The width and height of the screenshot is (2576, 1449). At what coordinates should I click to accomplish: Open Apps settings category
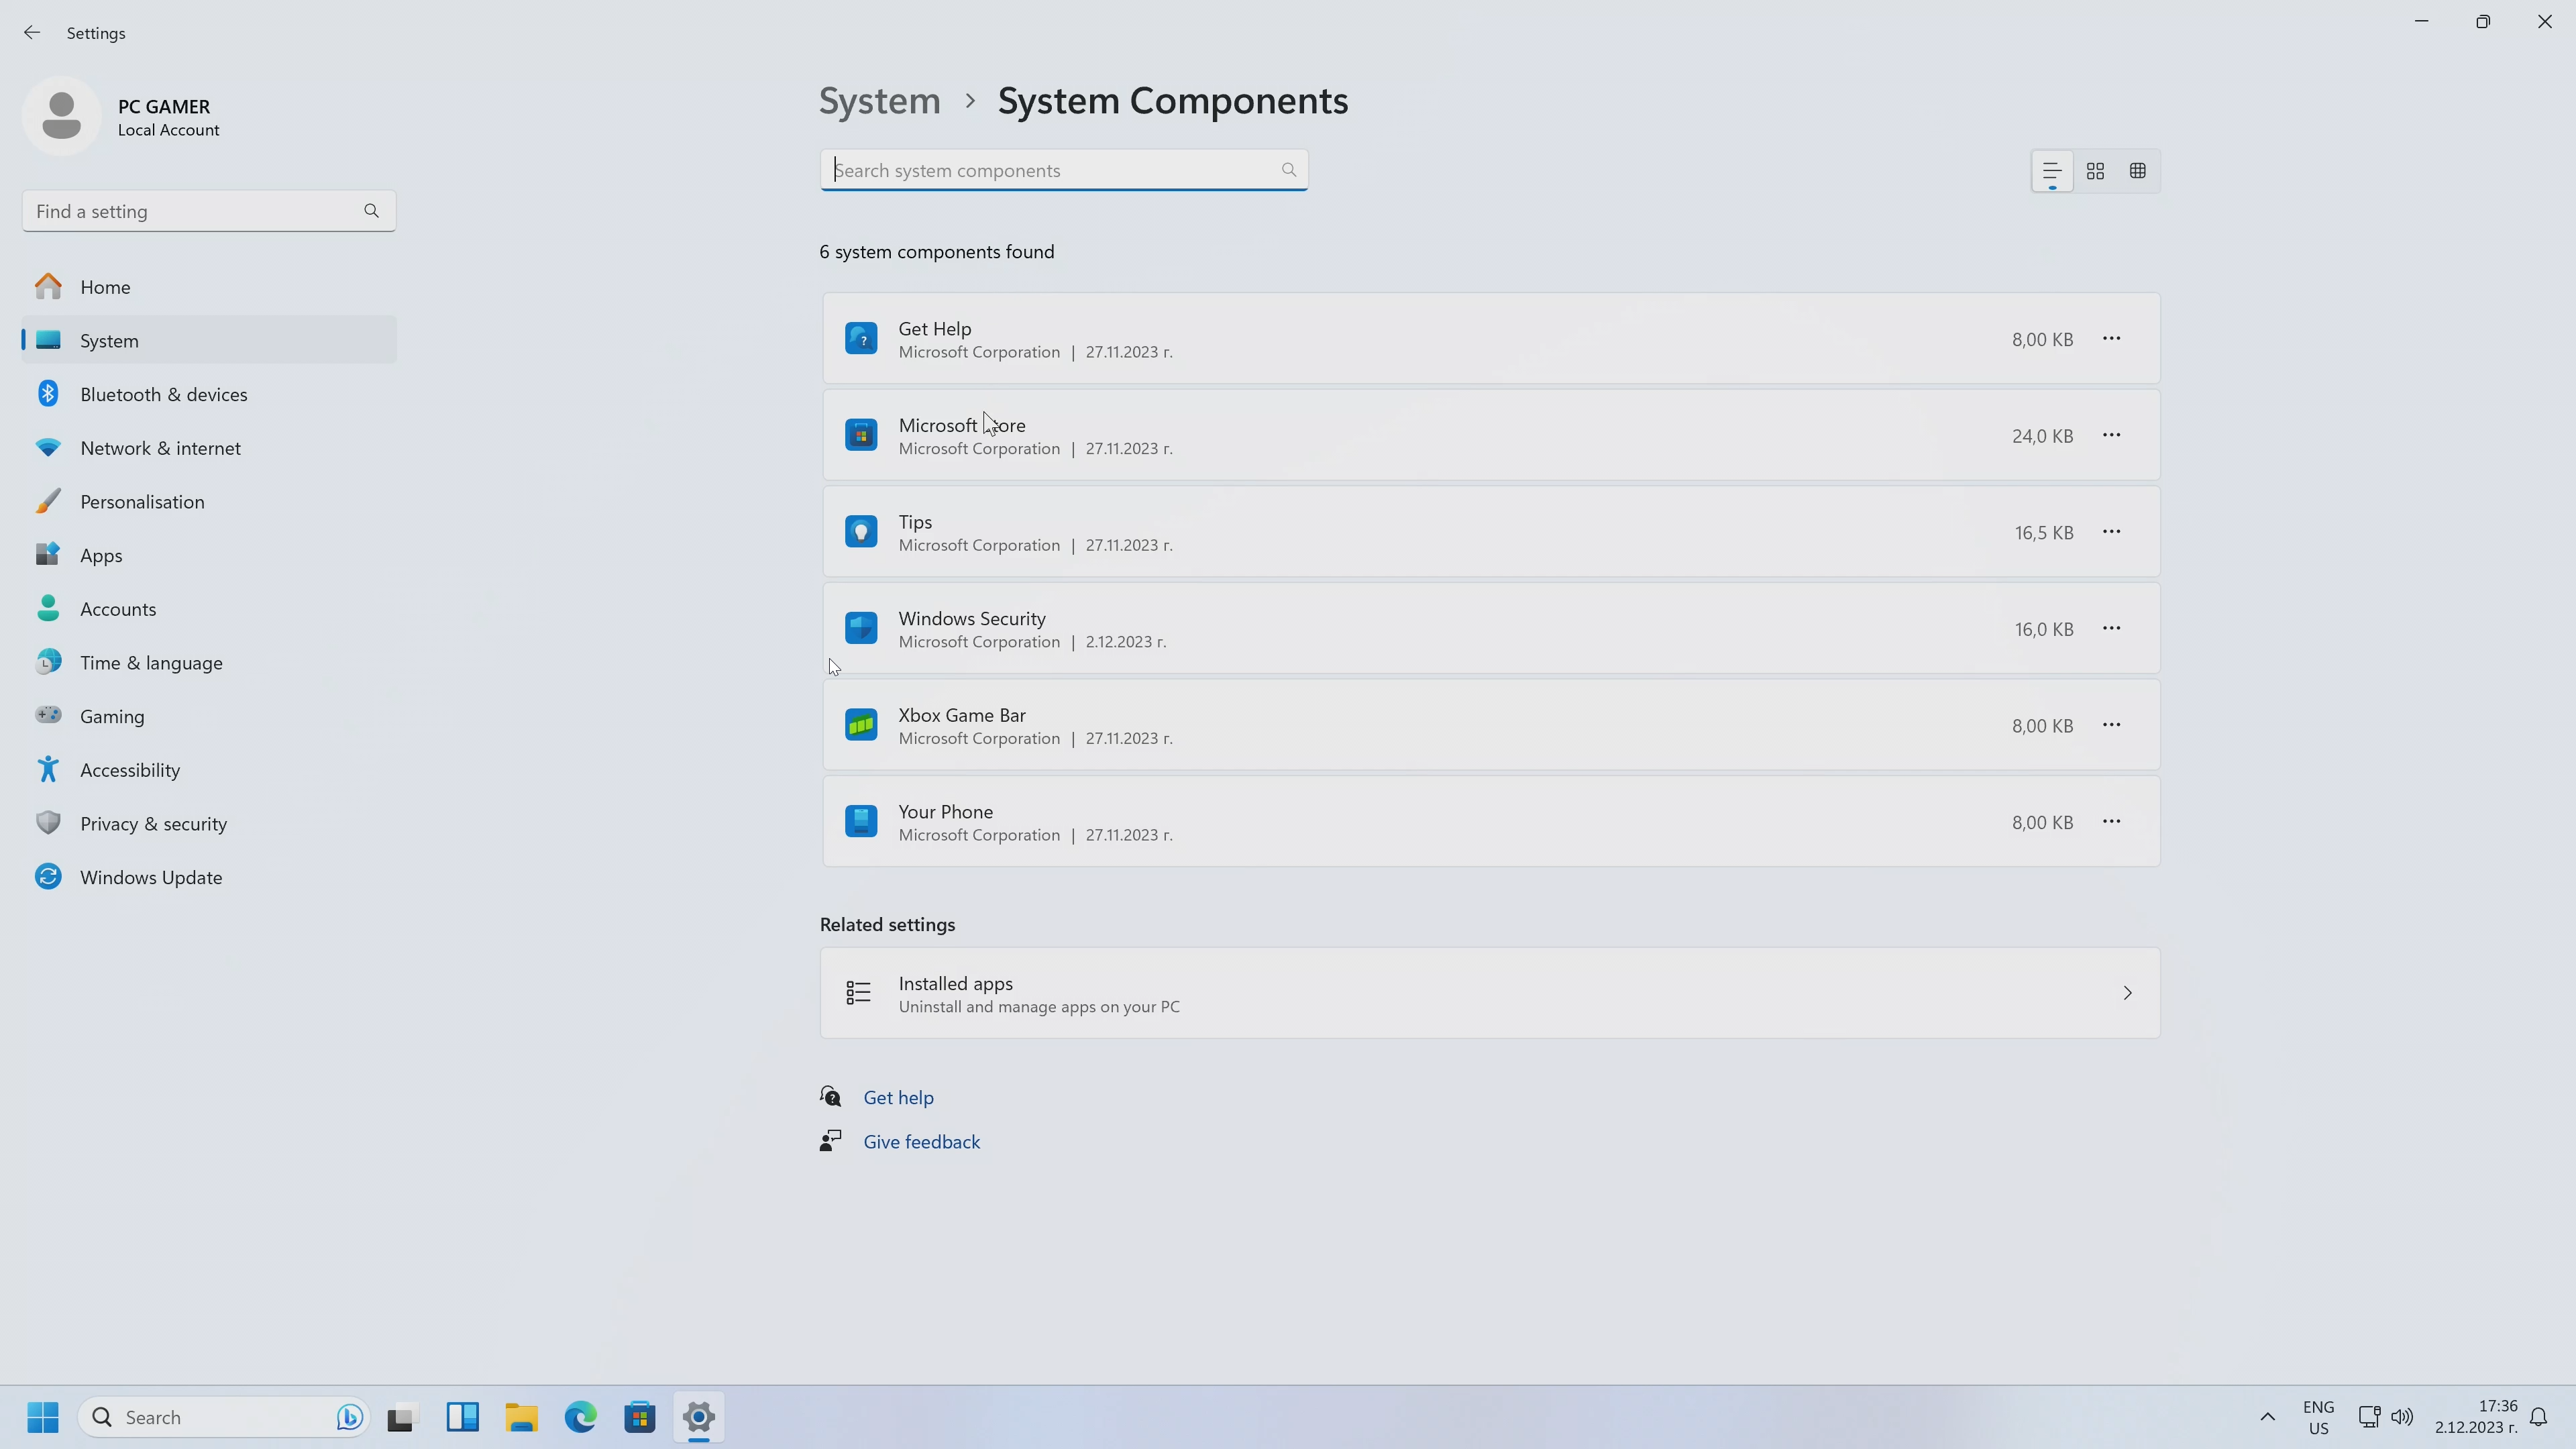(x=209, y=555)
